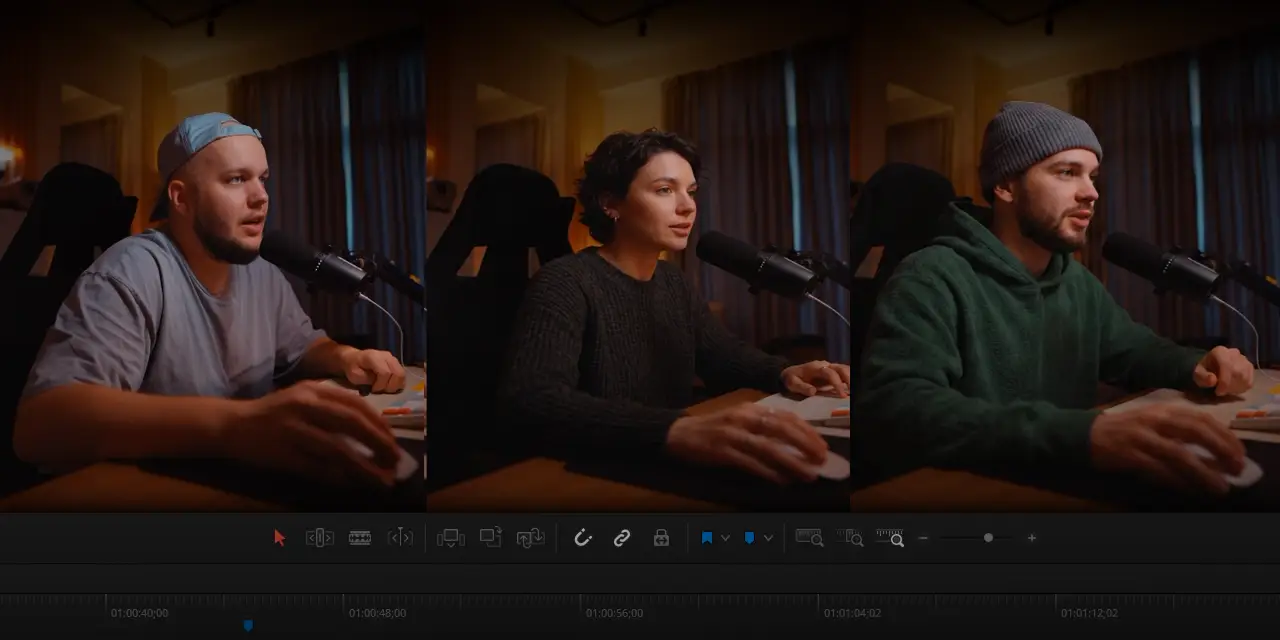Click the Replace Clip icon
The image size is (1280, 640).
(x=530, y=538)
